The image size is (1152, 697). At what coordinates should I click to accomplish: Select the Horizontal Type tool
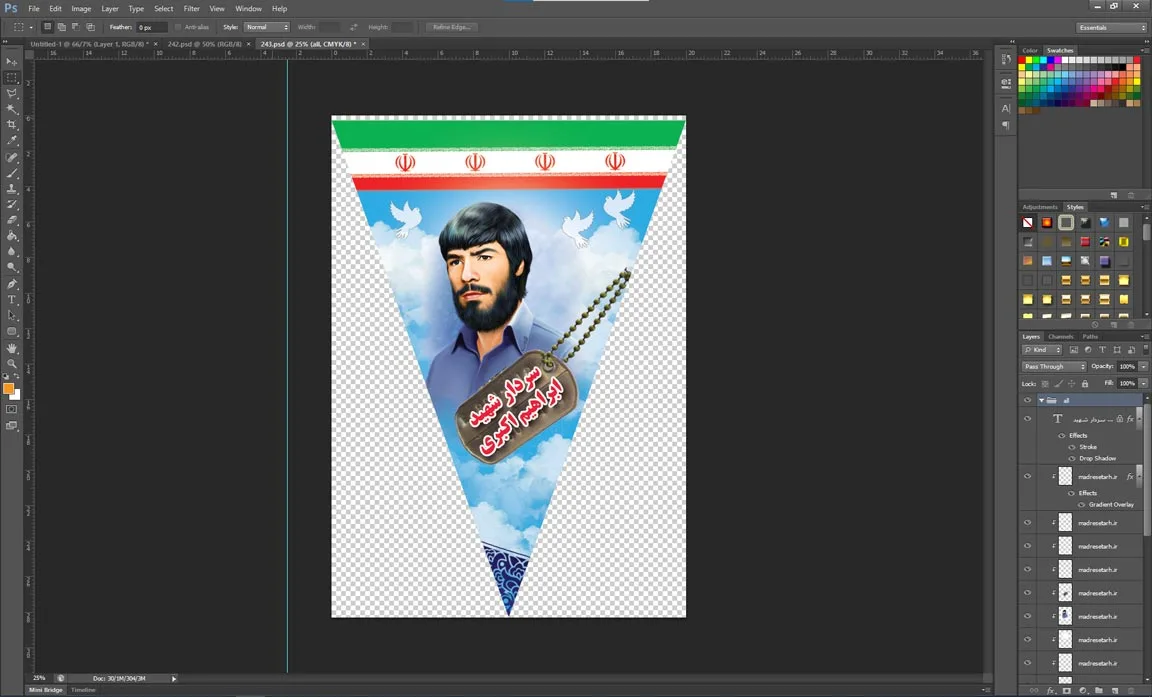[12, 300]
